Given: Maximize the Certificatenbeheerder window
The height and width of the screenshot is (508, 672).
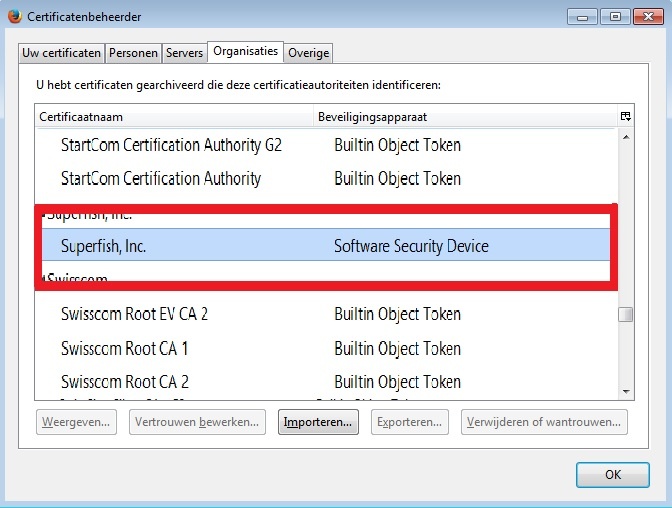Looking at the screenshot, I should [x=615, y=17].
